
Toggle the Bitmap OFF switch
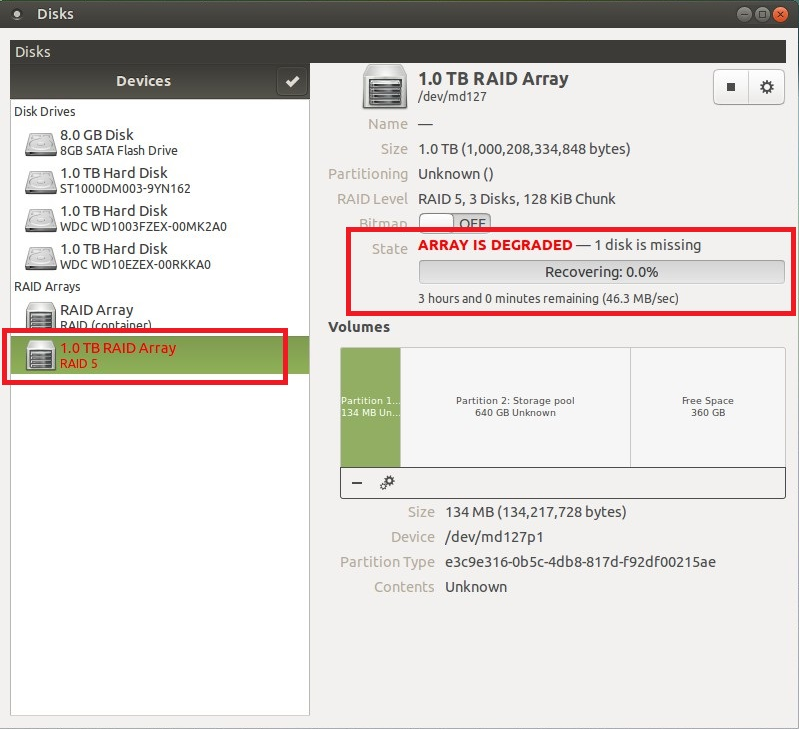tap(455, 223)
